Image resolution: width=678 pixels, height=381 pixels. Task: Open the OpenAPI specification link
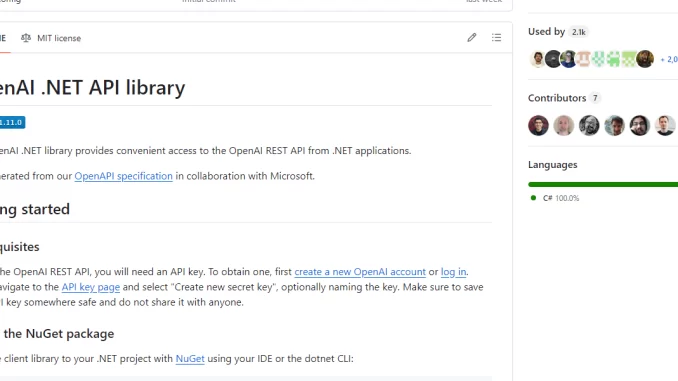tap(123, 176)
